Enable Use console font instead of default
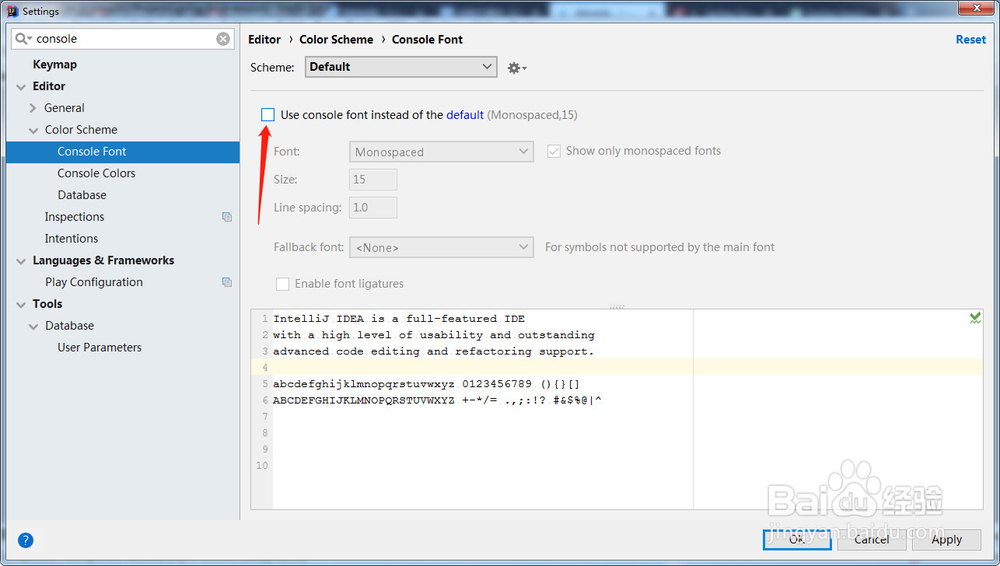Image resolution: width=1000 pixels, height=566 pixels. 268,115
